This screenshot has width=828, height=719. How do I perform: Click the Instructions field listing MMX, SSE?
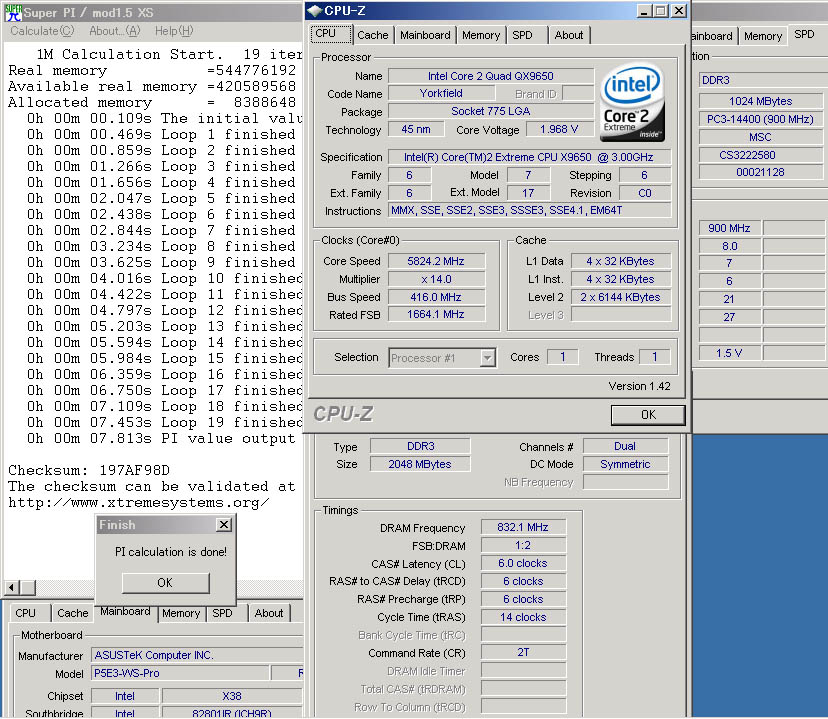(530, 211)
